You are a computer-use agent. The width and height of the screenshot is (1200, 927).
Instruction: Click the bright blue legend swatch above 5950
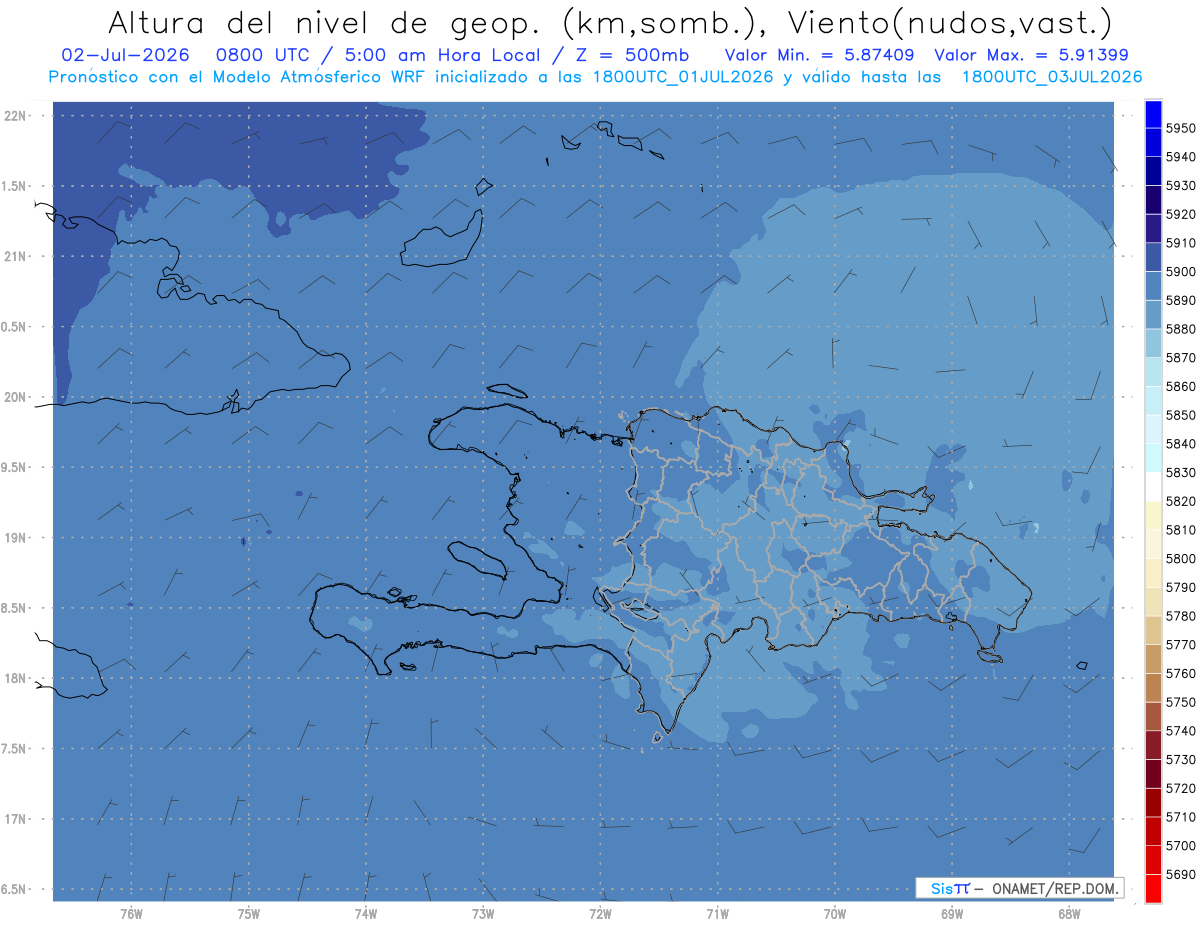click(1152, 114)
